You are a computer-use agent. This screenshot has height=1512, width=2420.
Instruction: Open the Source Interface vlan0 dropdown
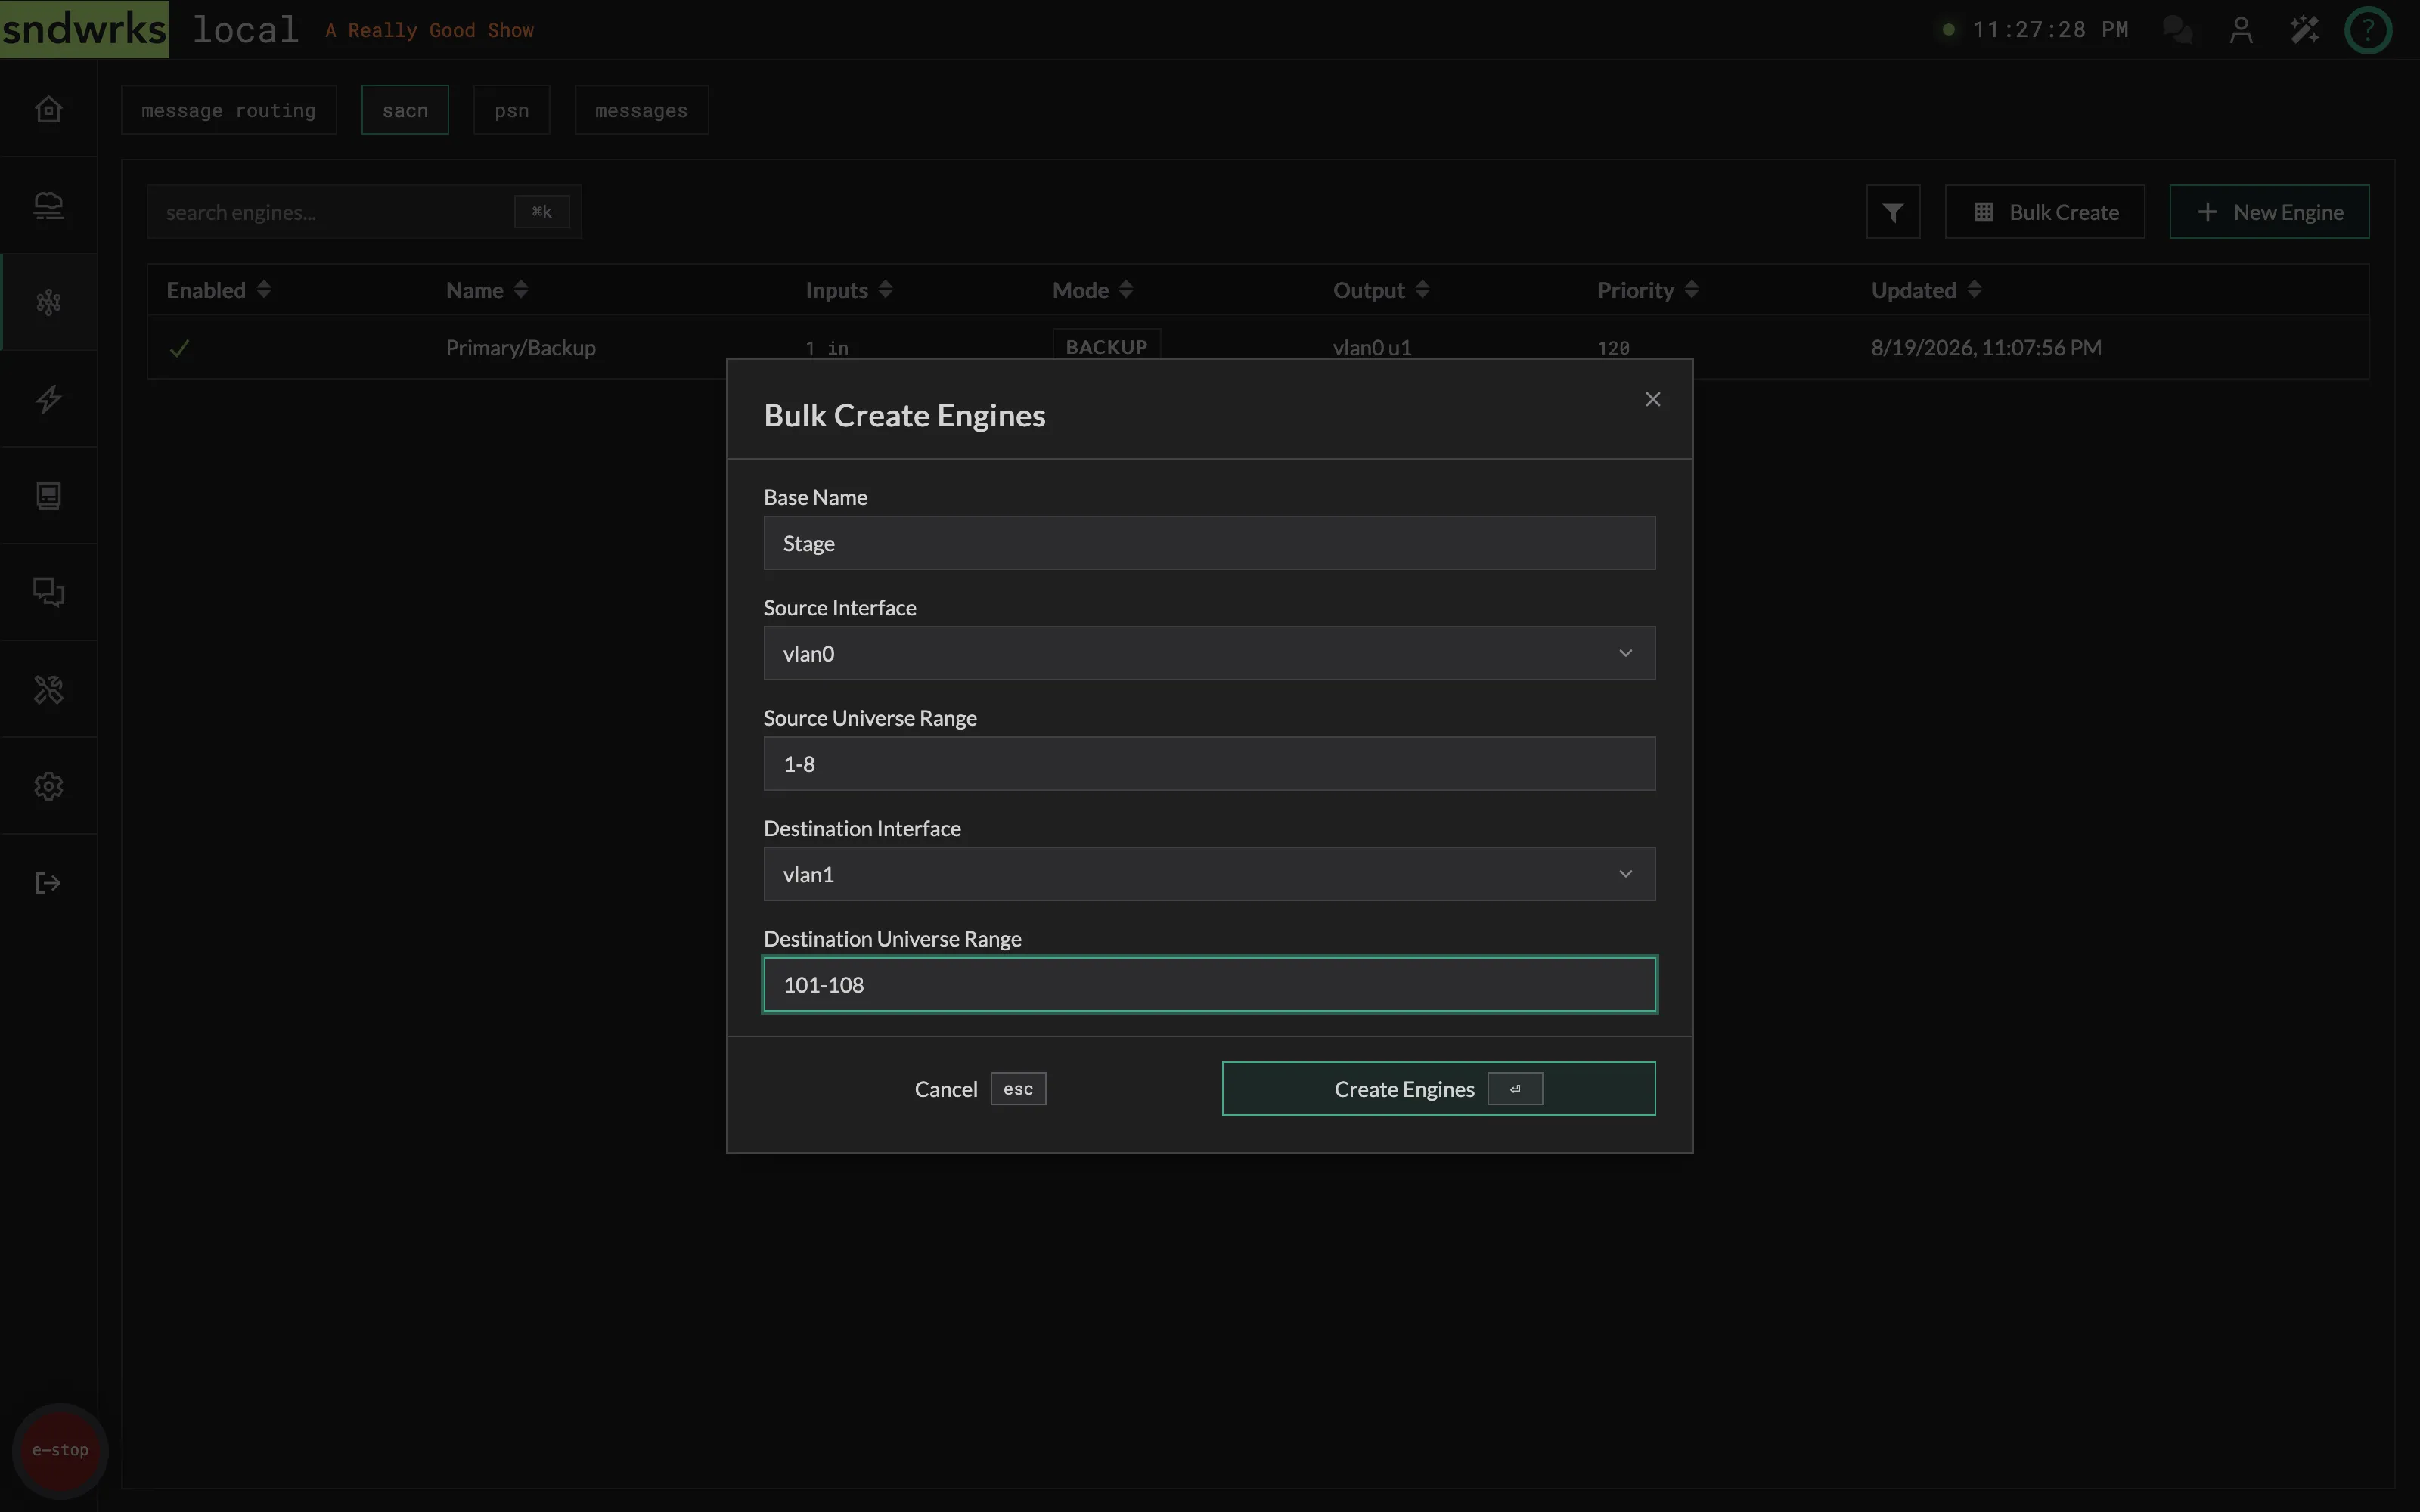click(x=1209, y=653)
